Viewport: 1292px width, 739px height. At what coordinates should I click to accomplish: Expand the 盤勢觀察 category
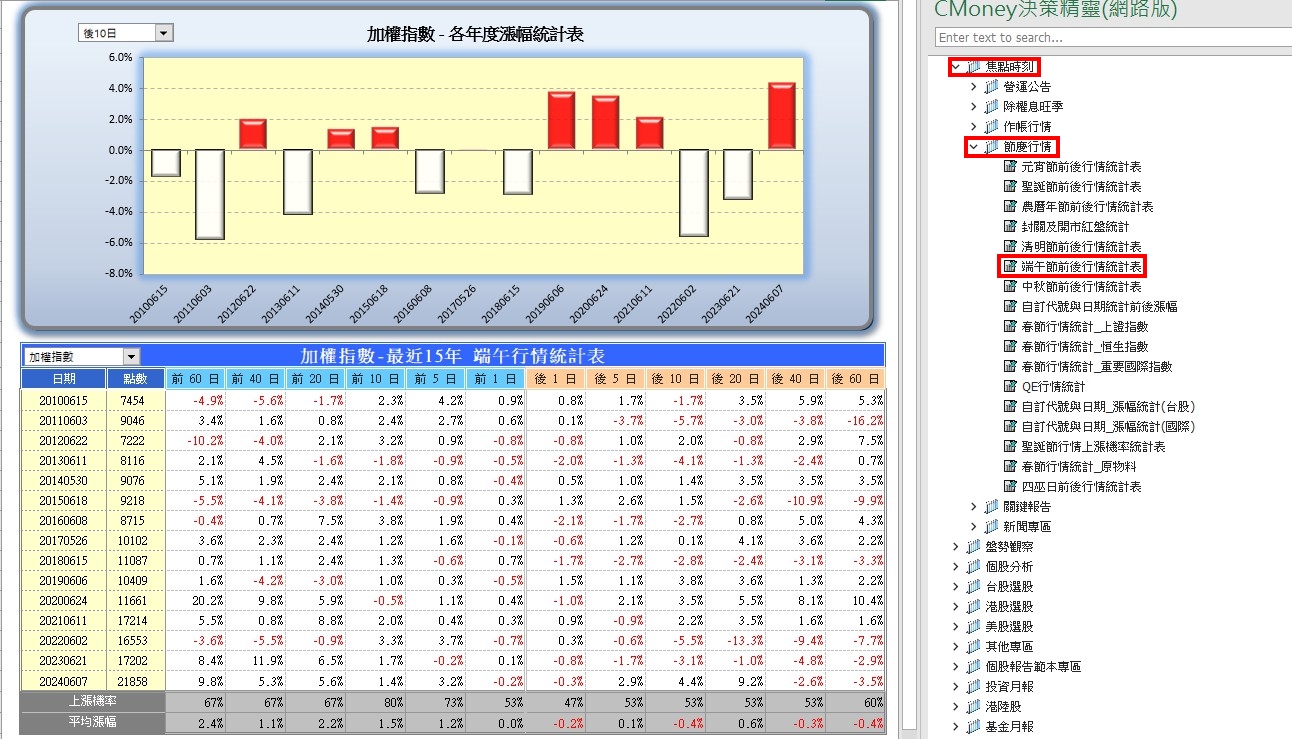tap(956, 547)
